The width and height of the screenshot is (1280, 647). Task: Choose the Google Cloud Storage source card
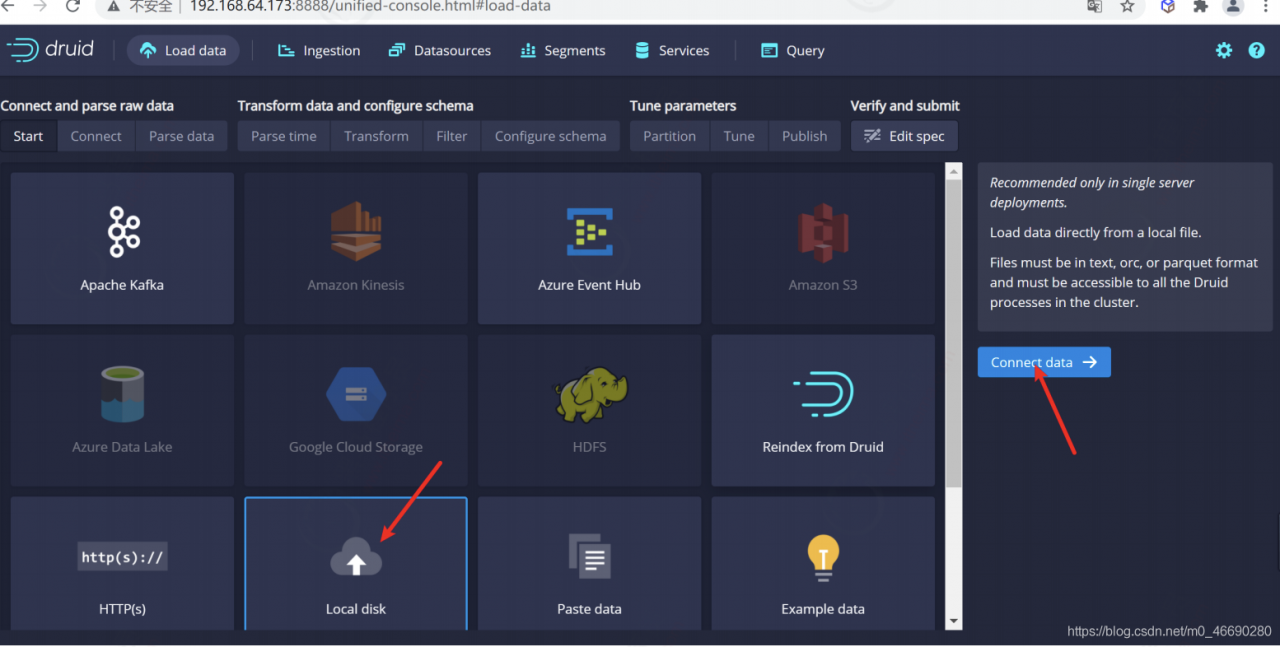356,410
